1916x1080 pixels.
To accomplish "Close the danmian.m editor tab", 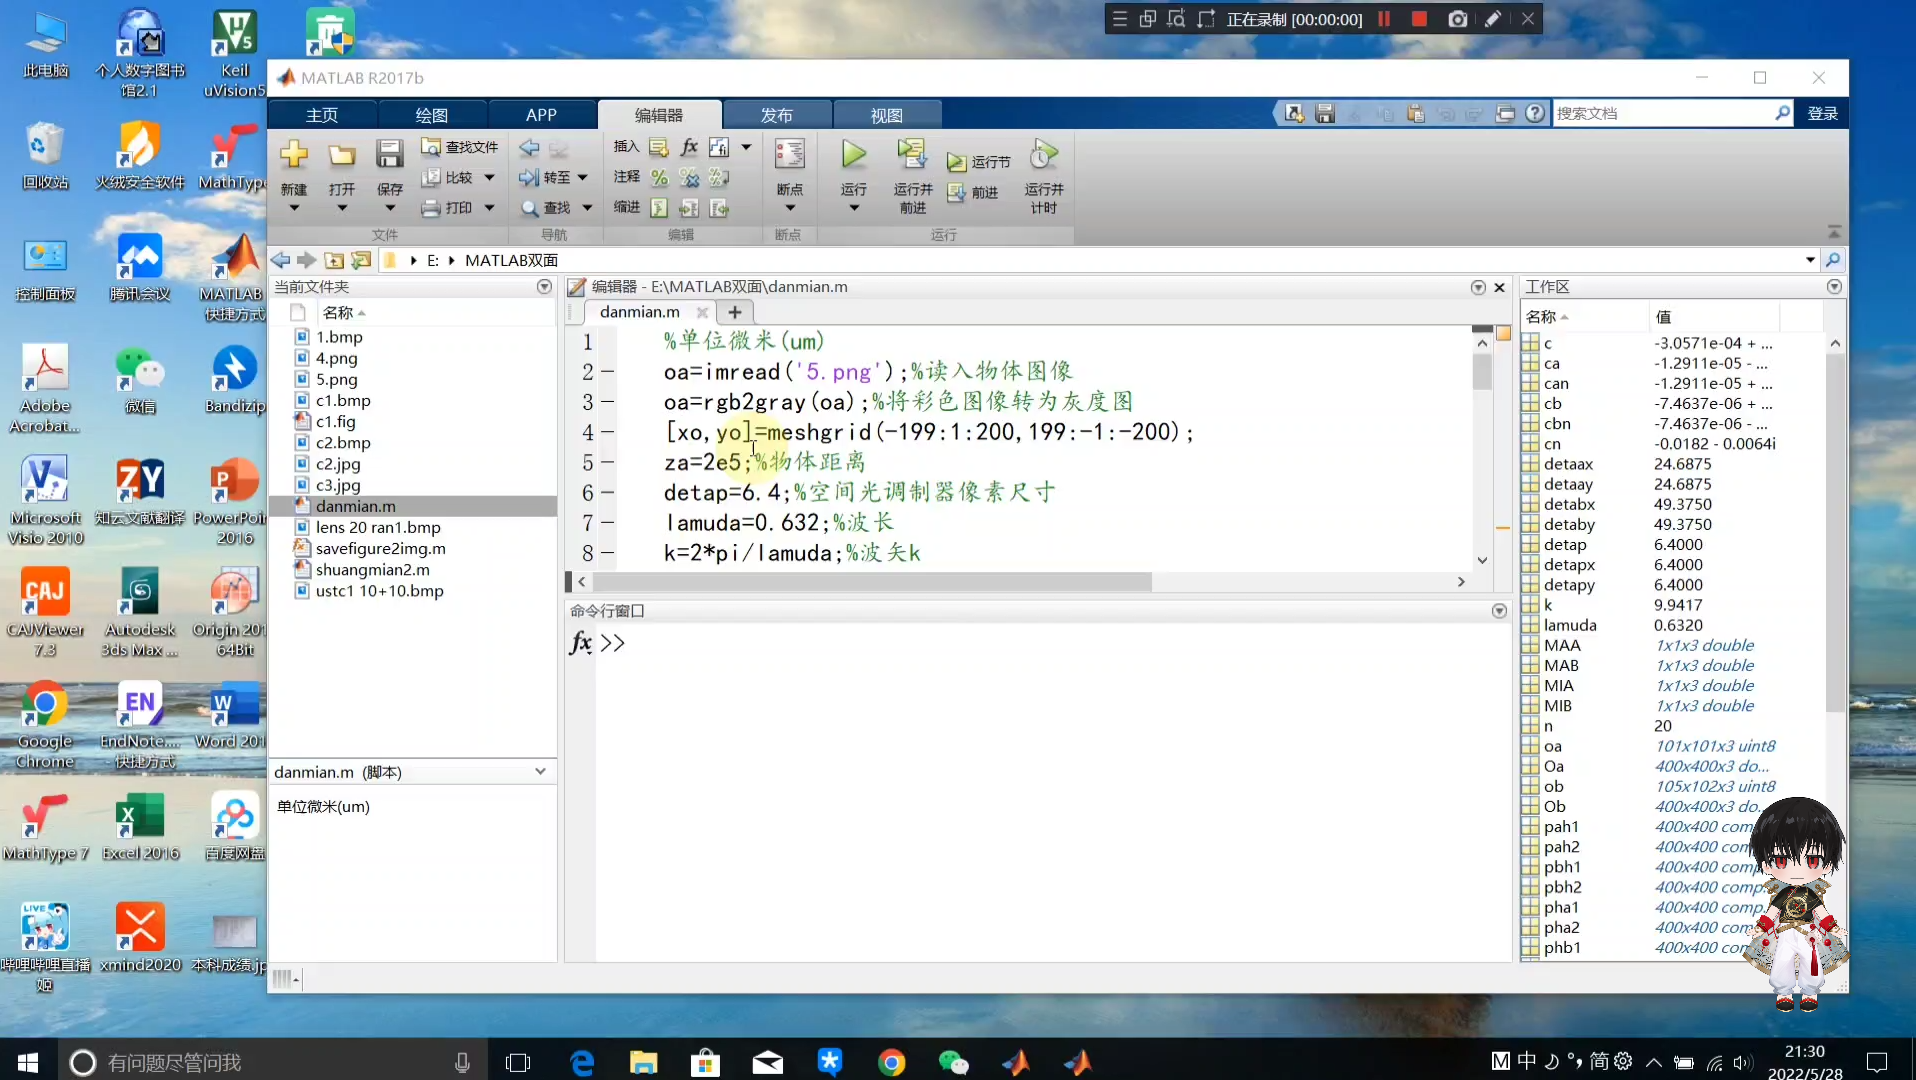I will pyautogui.click(x=703, y=312).
